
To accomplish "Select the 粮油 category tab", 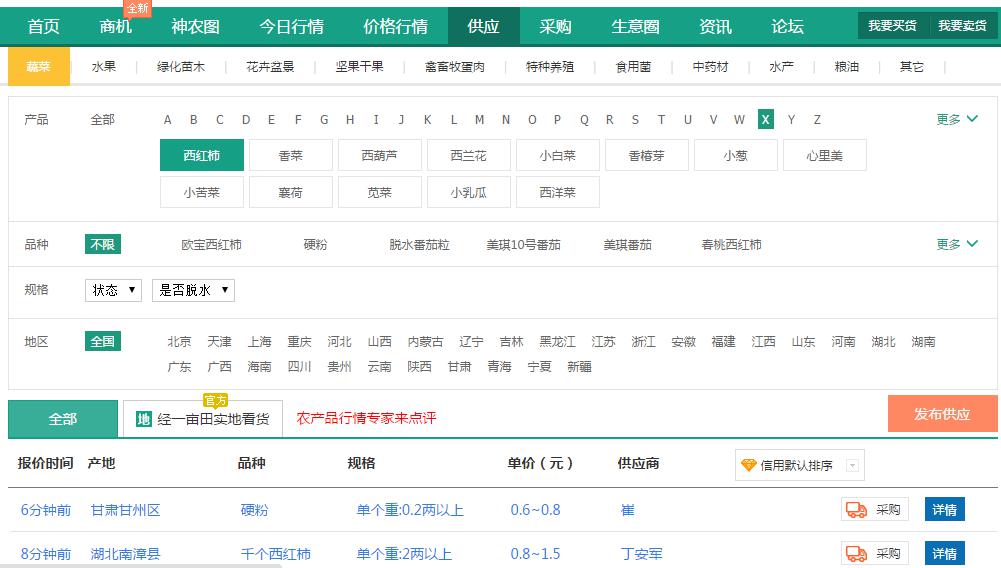I will pos(847,66).
